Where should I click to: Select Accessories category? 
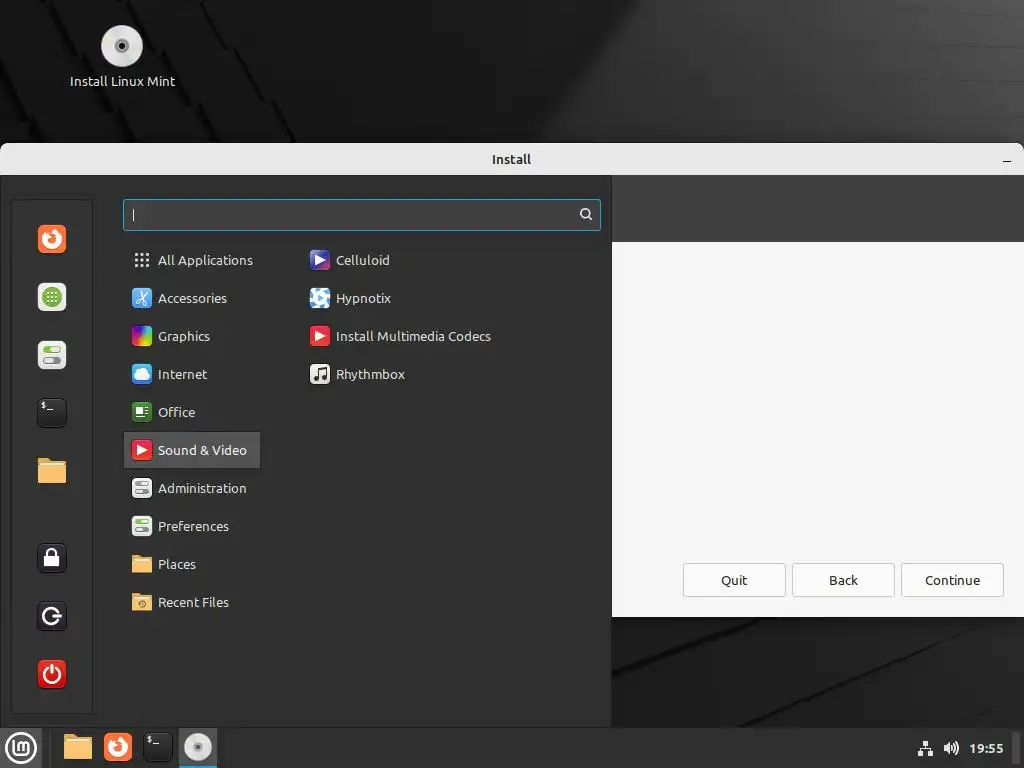pyautogui.click(x=192, y=298)
